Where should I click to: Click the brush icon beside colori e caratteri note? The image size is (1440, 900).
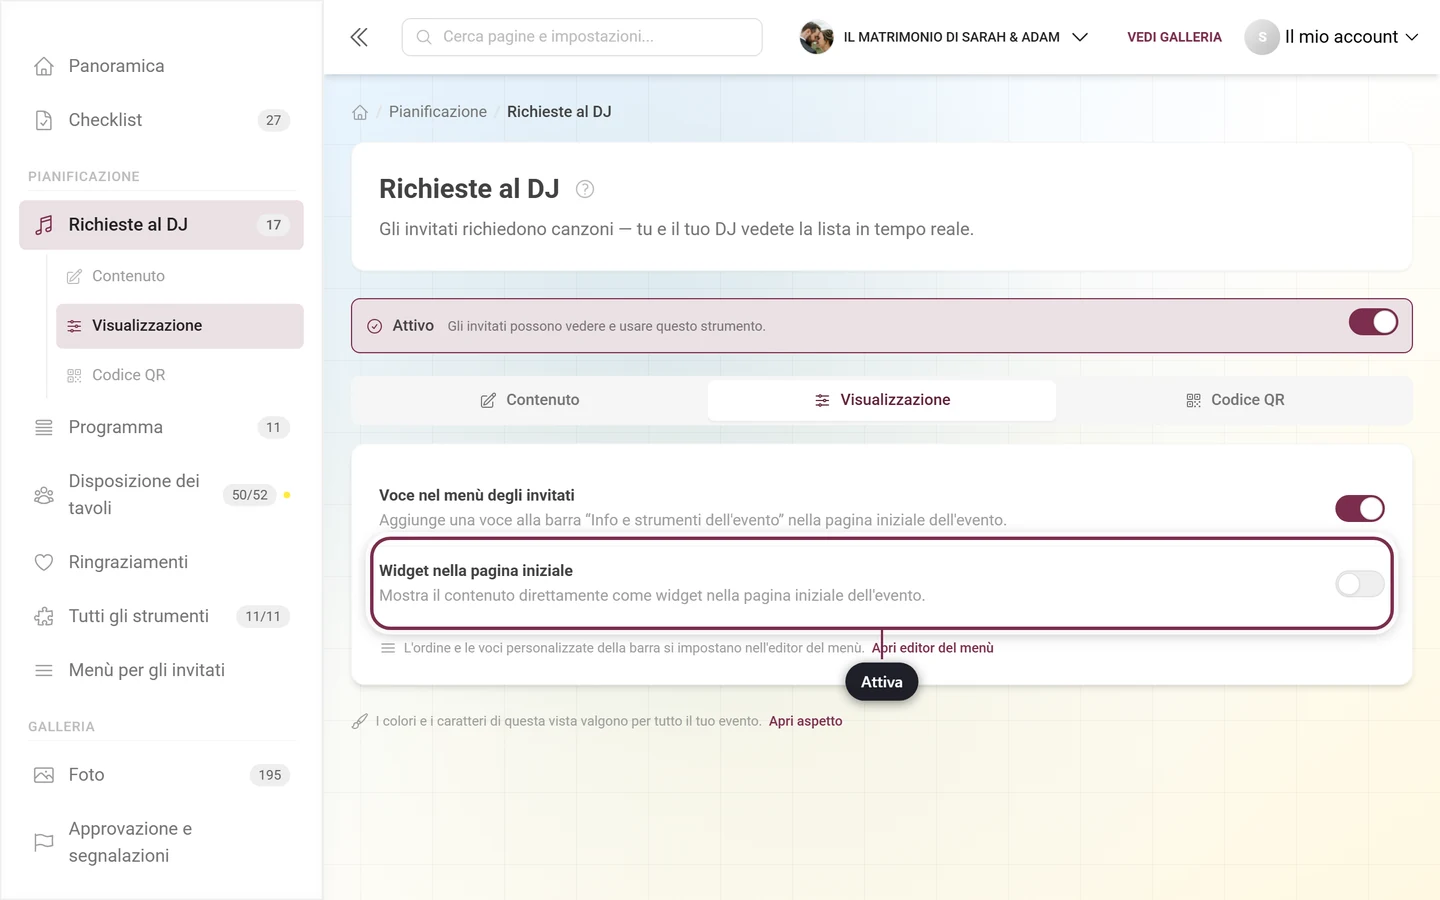[x=360, y=721]
